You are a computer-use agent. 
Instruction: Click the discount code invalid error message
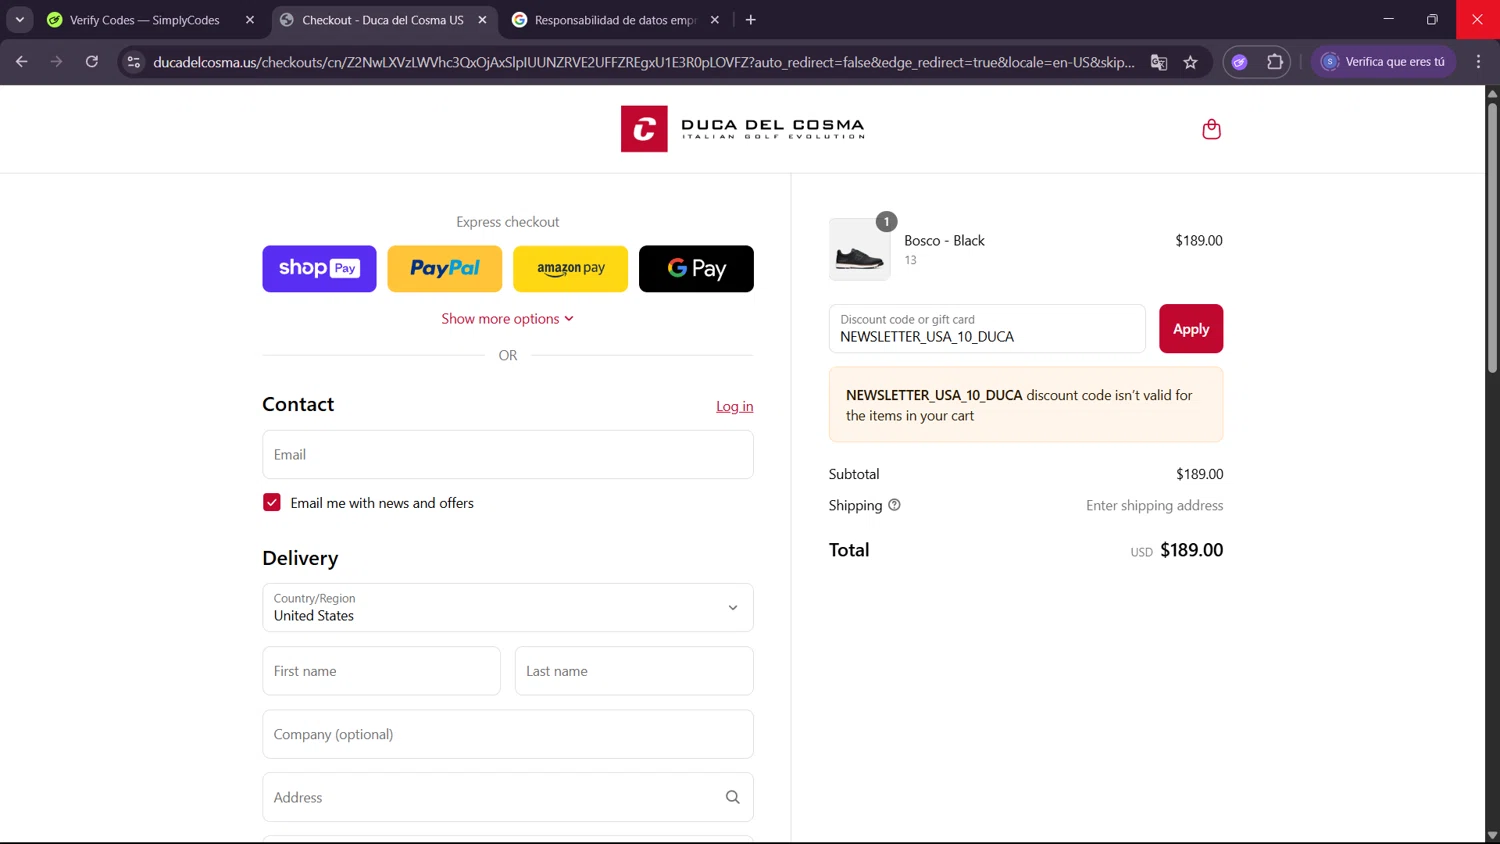[1025, 405]
